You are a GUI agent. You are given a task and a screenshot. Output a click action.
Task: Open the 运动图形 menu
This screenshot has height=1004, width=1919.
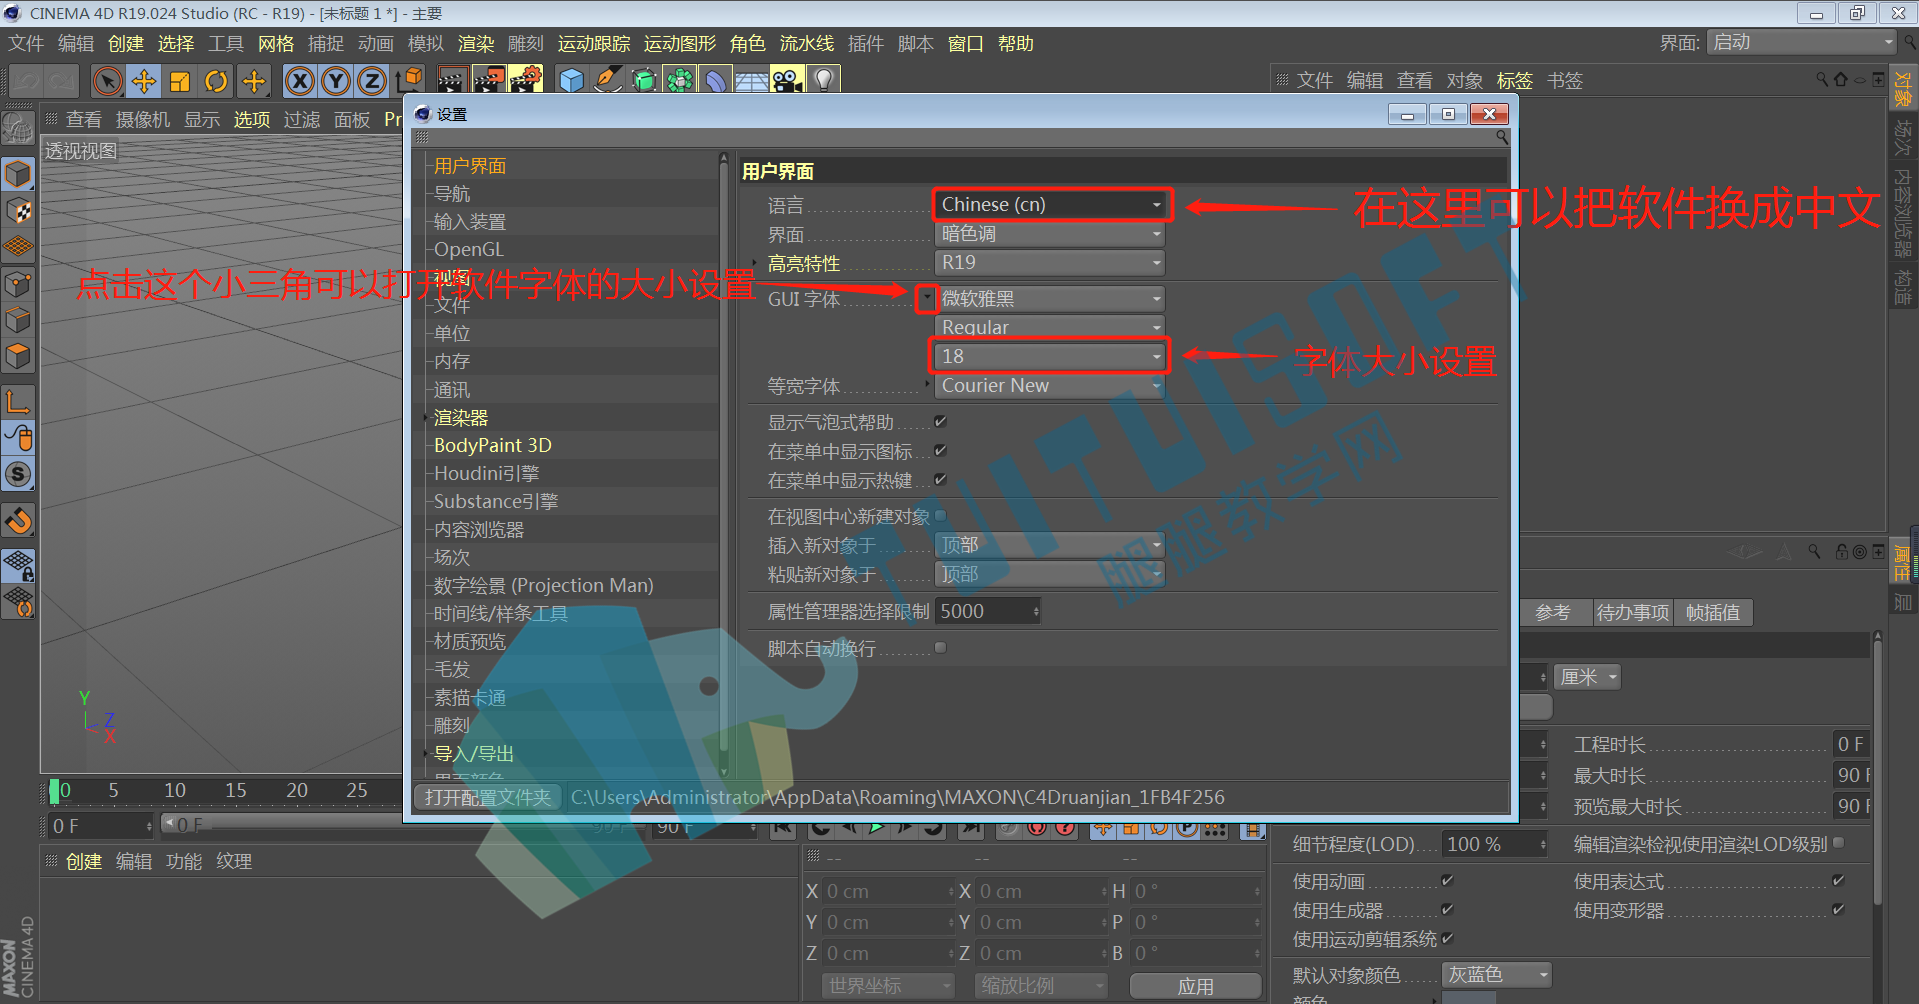click(x=680, y=44)
